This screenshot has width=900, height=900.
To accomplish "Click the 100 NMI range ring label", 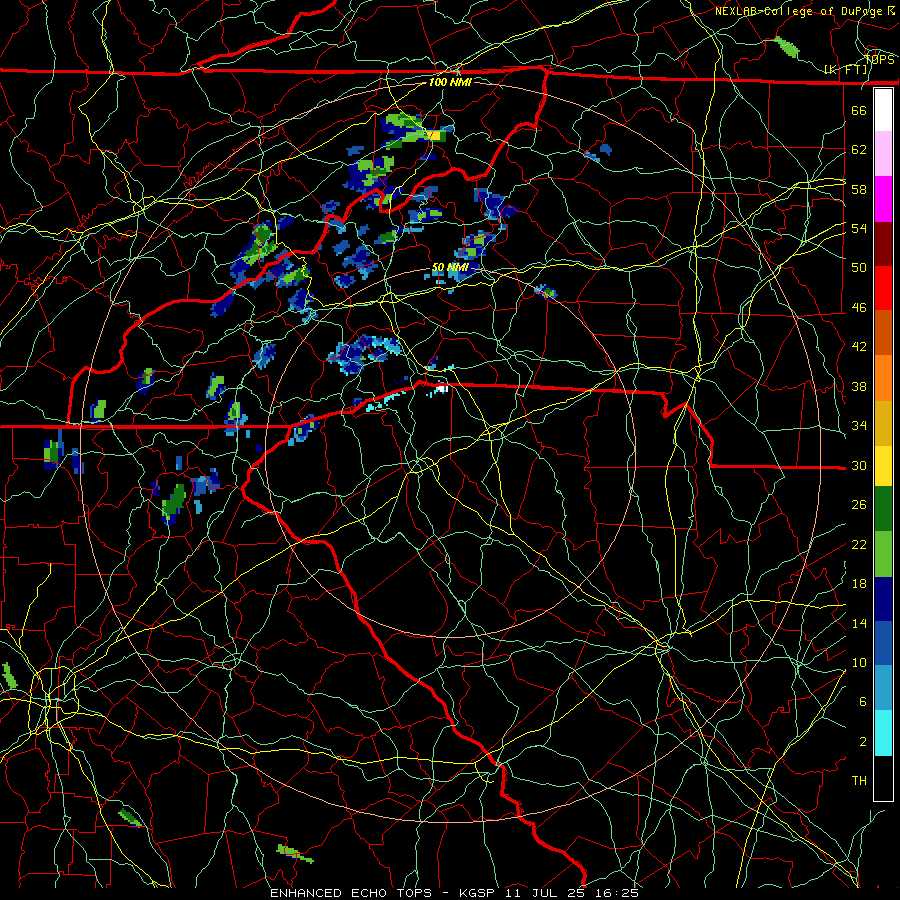I will click(450, 82).
